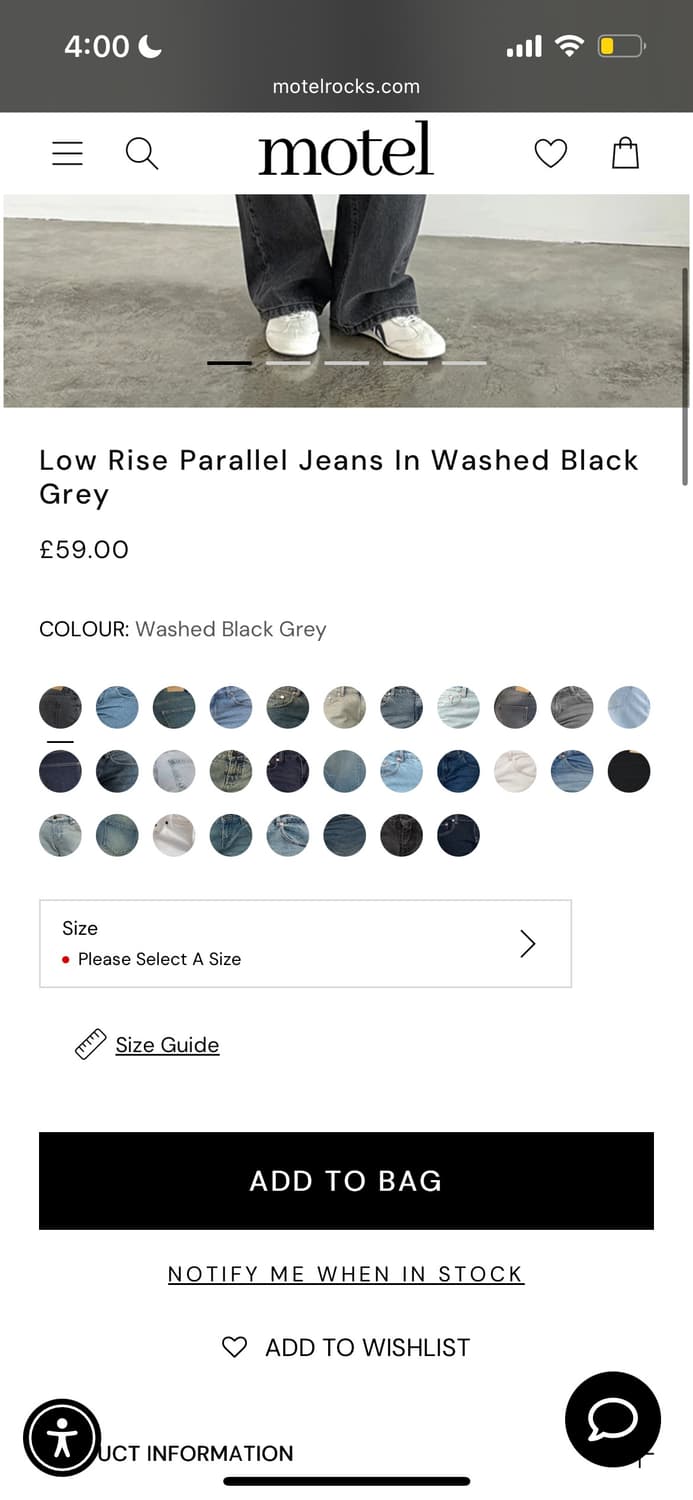Select the underlined Washed Black Grey swatch
The height and width of the screenshot is (1500, 693).
pos(60,708)
